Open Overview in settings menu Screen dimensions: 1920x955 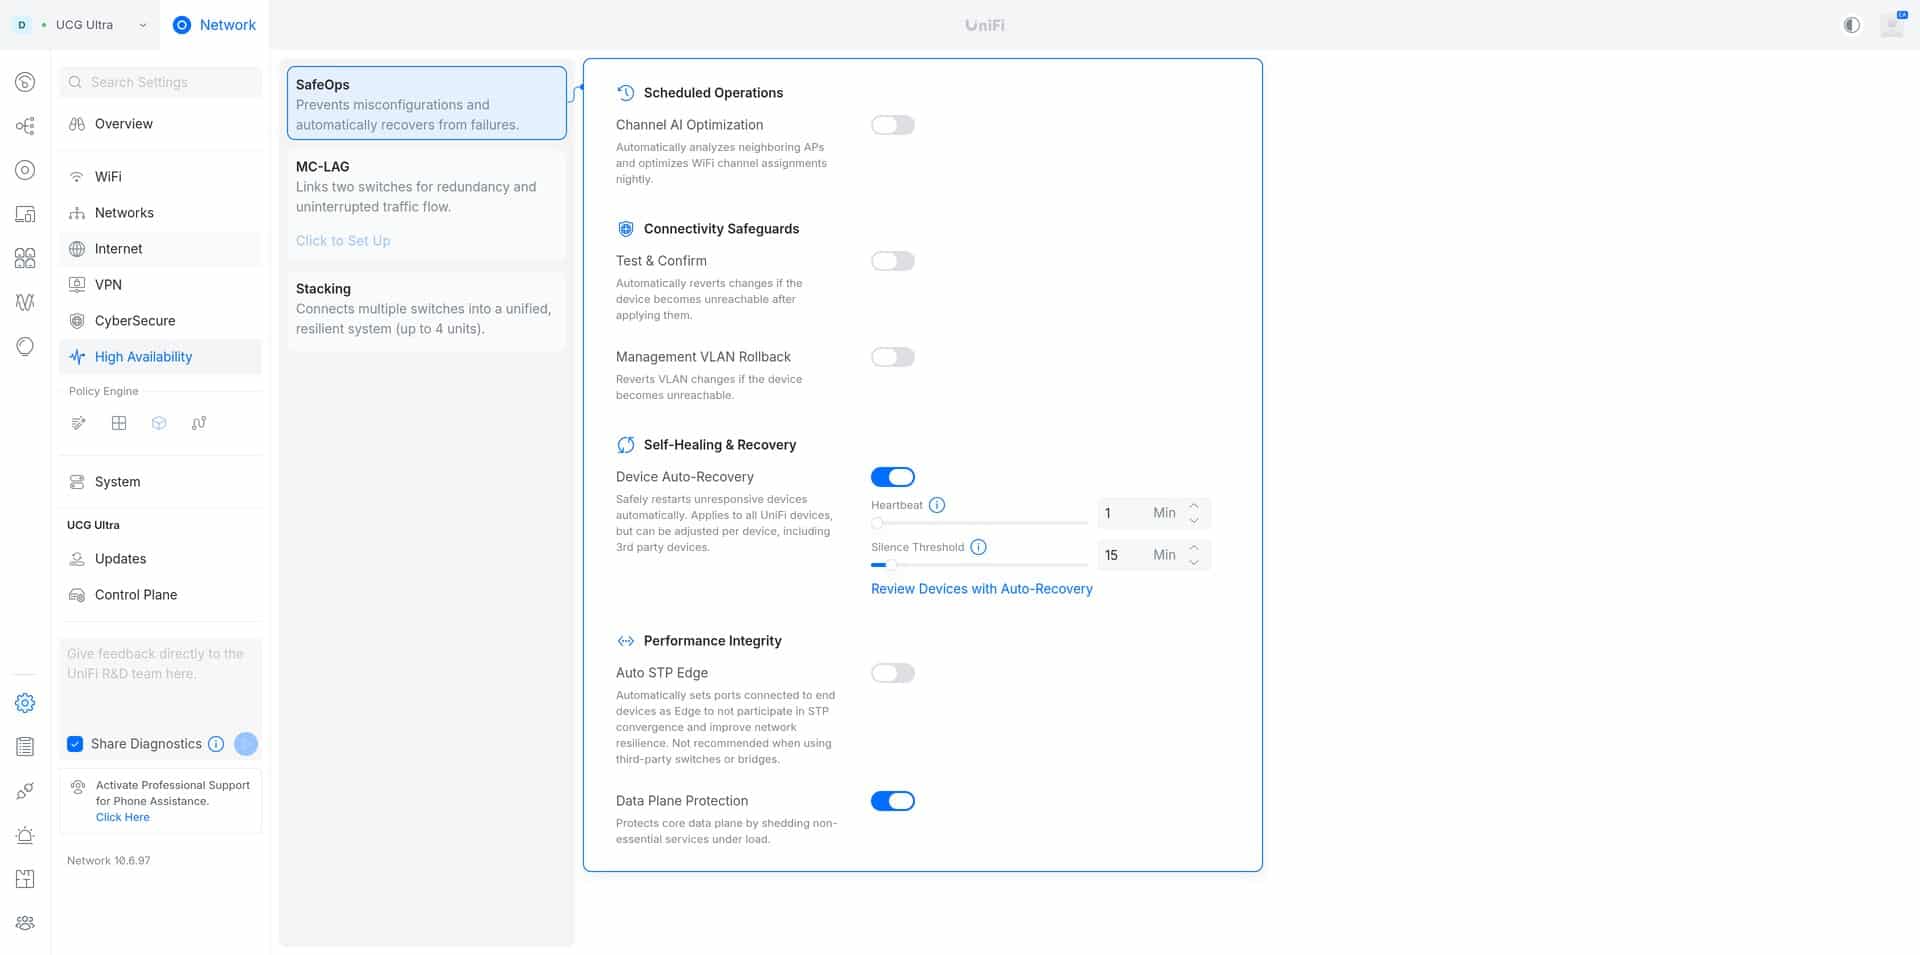pos(160,124)
